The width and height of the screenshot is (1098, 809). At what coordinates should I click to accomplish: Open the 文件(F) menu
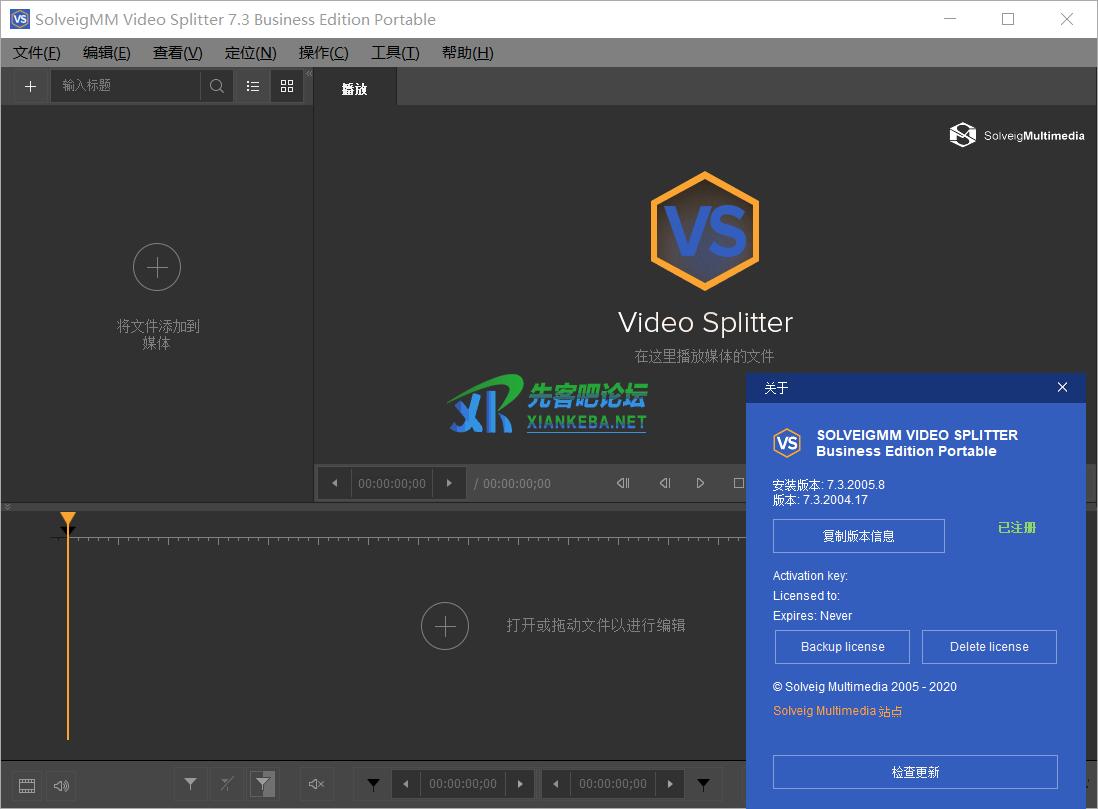(36, 53)
